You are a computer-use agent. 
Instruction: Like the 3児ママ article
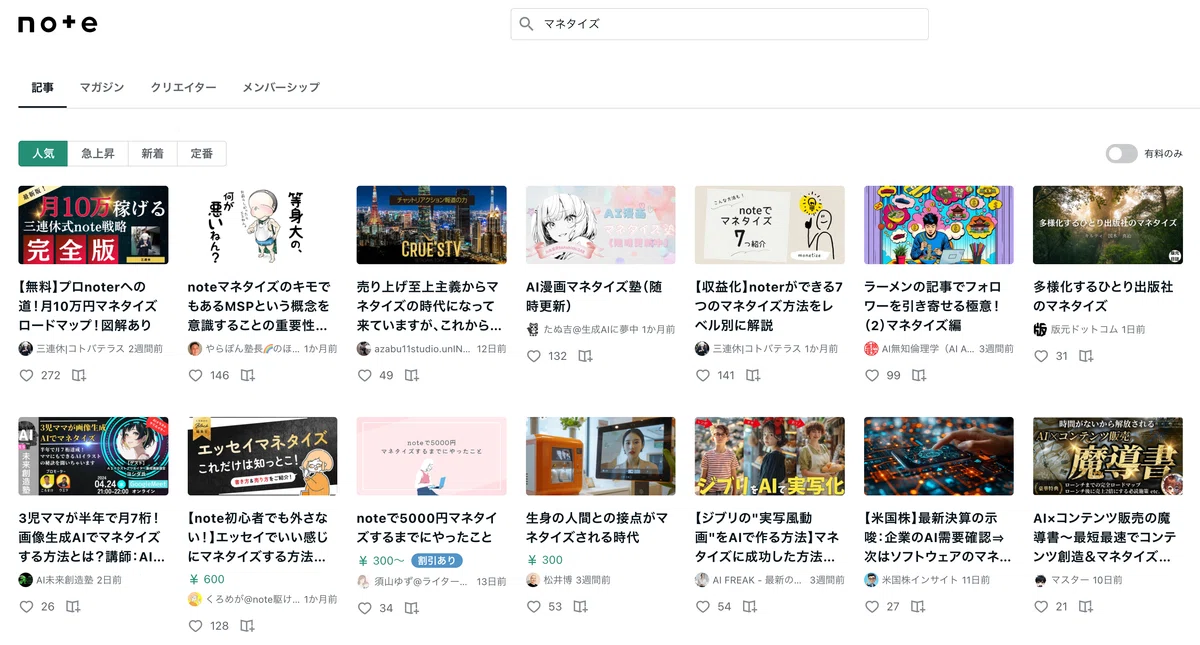[27, 607]
